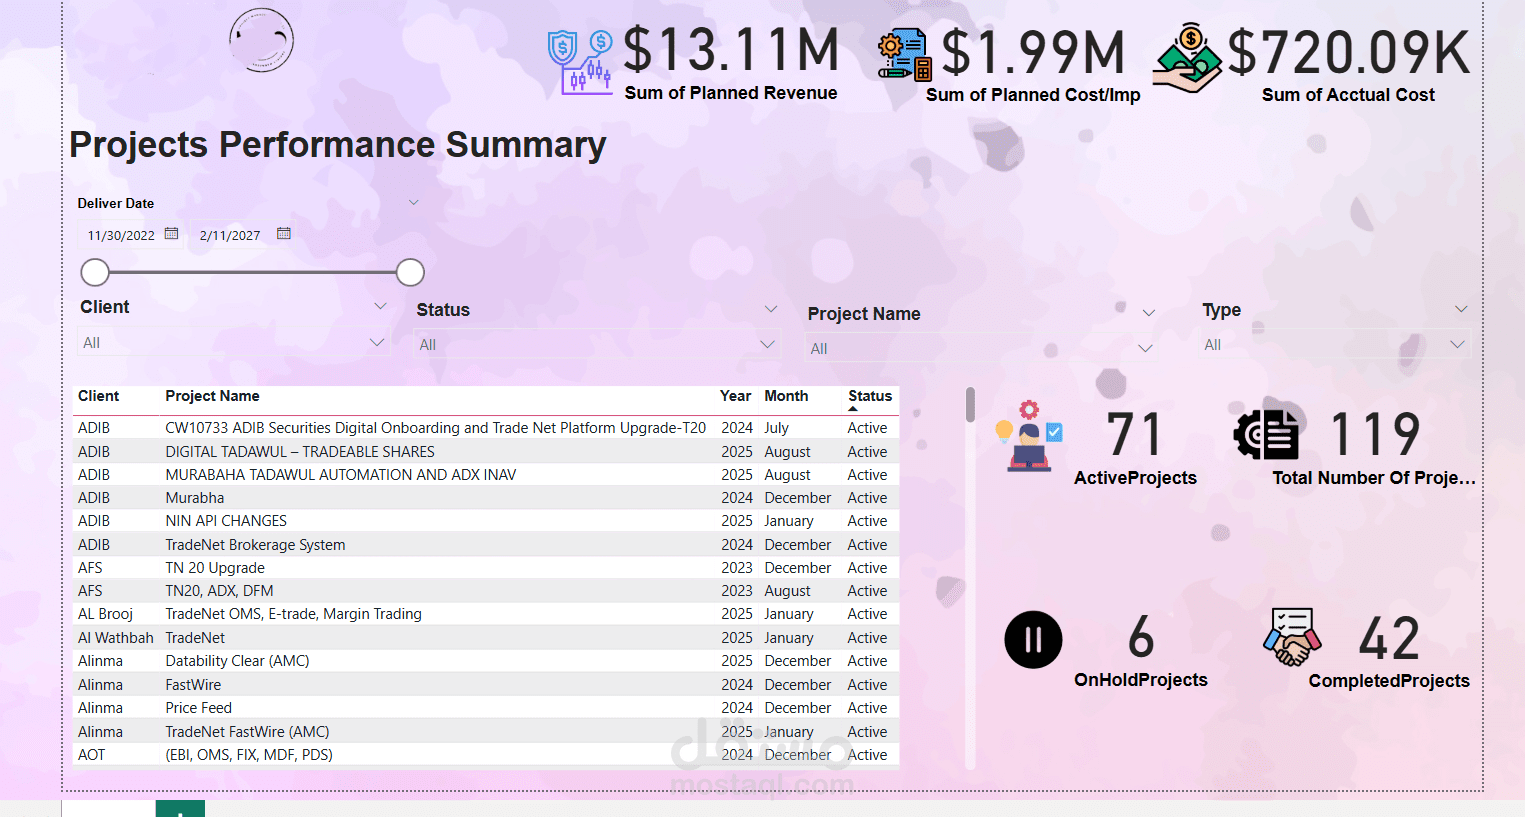1525x817 pixels.
Task: Select the TN20, ADX, DFM project cell
Action: click(x=219, y=591)
